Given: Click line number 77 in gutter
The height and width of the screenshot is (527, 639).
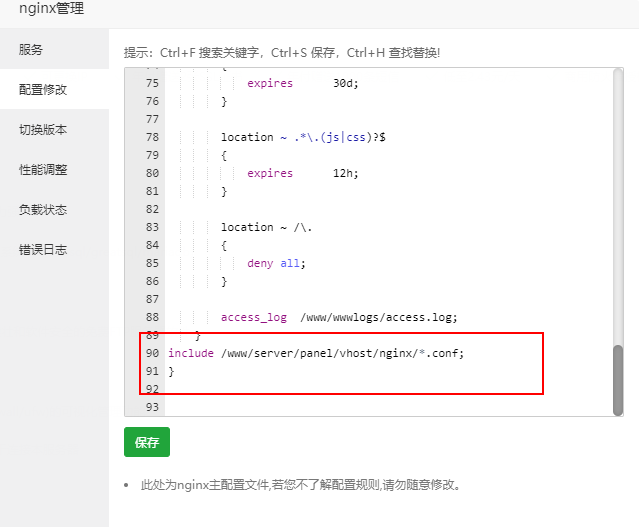Looking at the screenshot, I should pos(152,119).
